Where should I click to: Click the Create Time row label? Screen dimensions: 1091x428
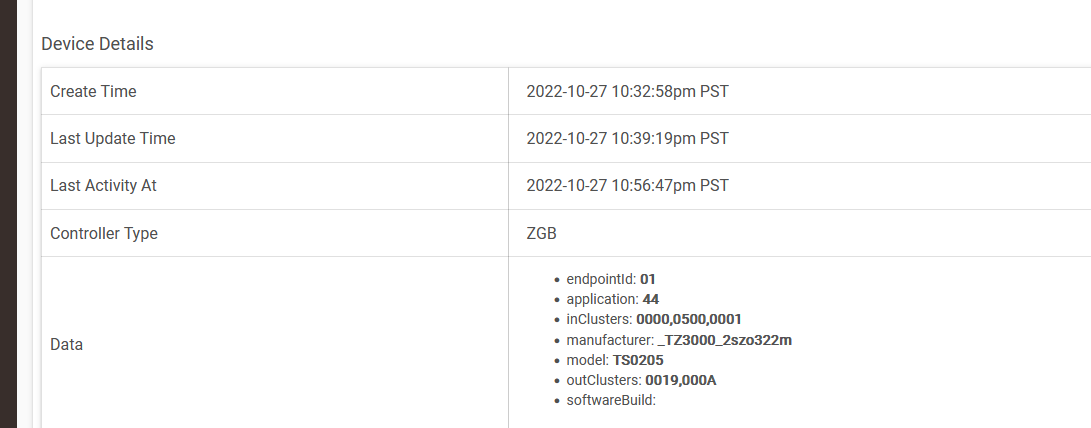(93, 91)
